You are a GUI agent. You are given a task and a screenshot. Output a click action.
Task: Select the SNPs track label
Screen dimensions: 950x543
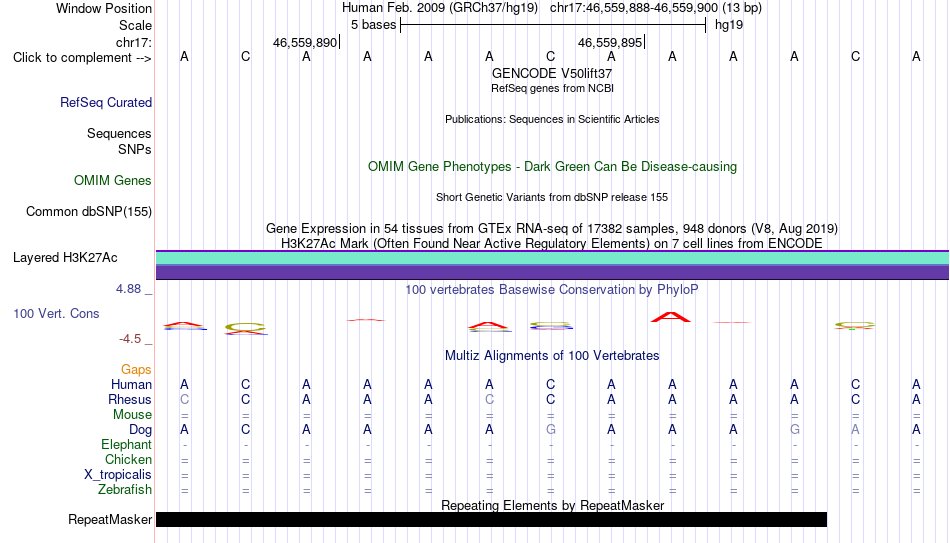(135, 149)
